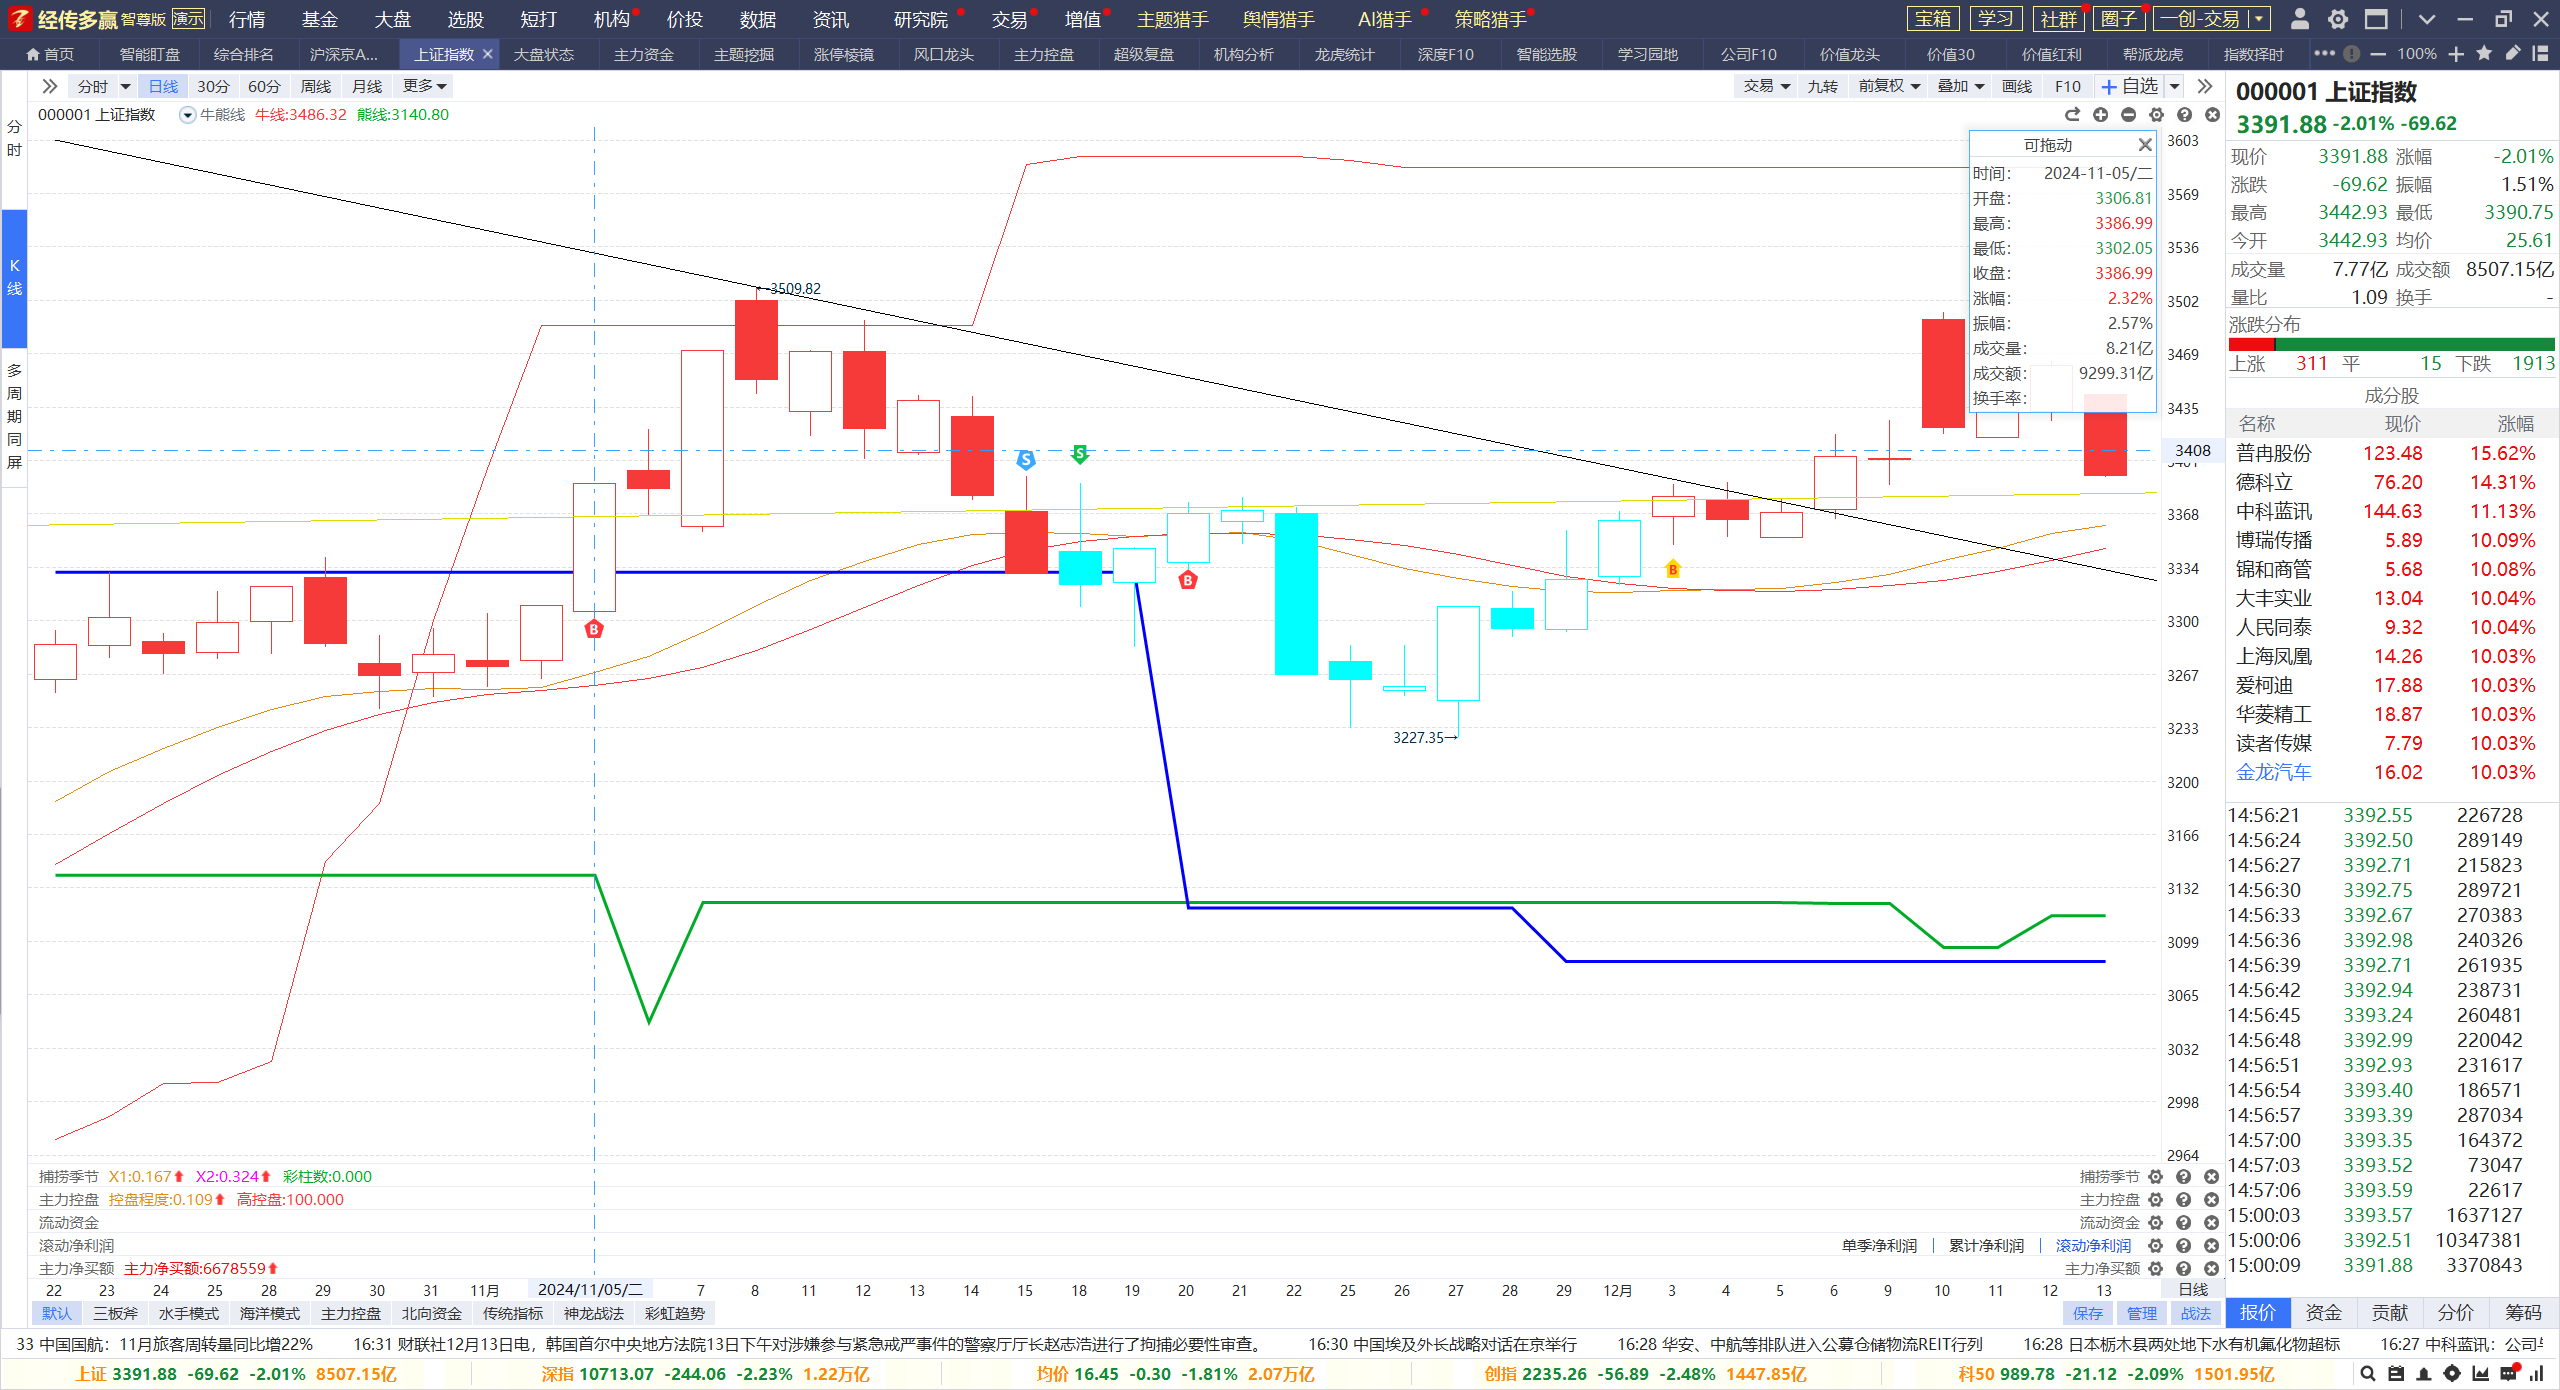Toggle the 日线 period button

click(x=163, y=87)
